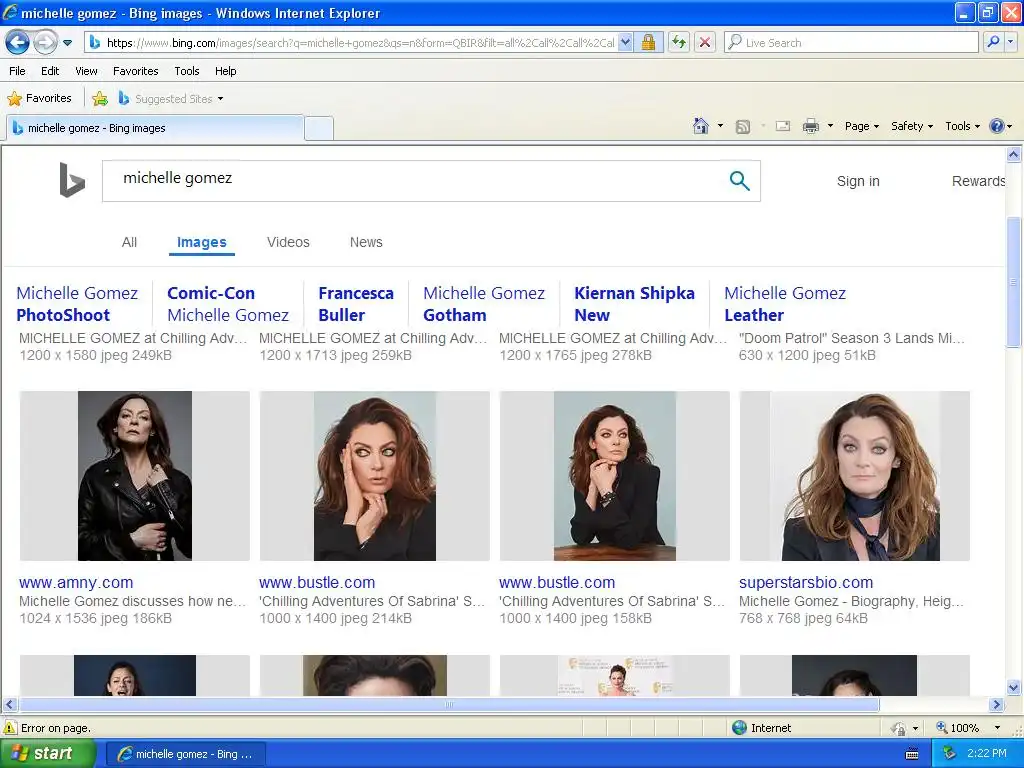Select the michelle gomez - Bing images tab
This screenshot has height=768, width=1024.
[x=155, y=128]
